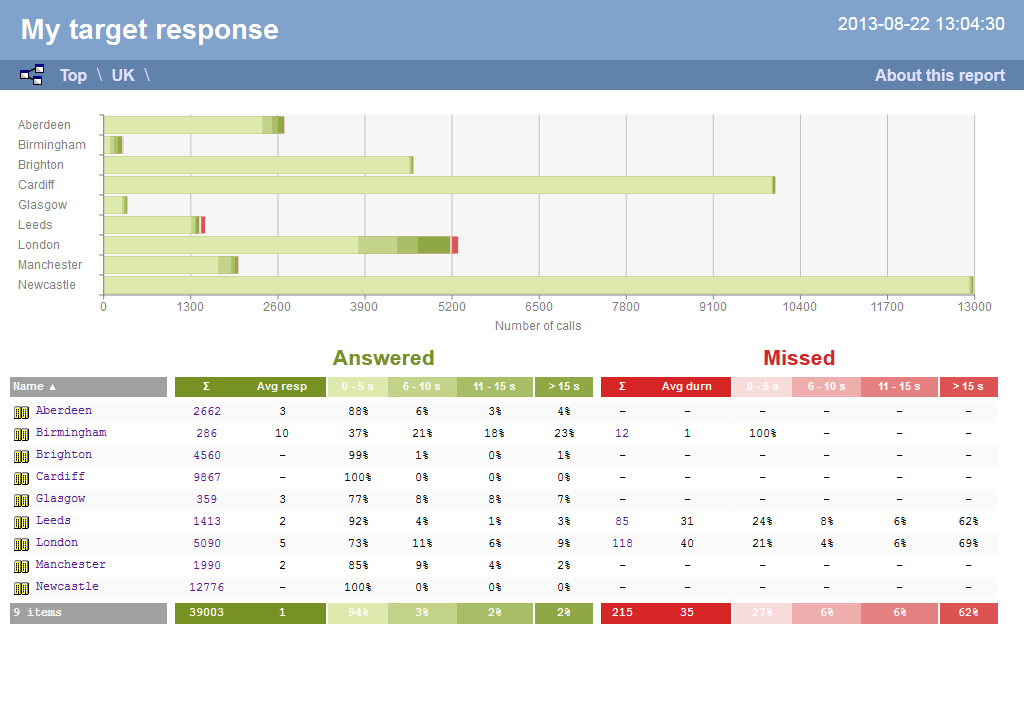Click the building icon next to Glasgow
The height and width of the screenshot is (702, 1024).
pyautogui.click(x=21, y=498)
